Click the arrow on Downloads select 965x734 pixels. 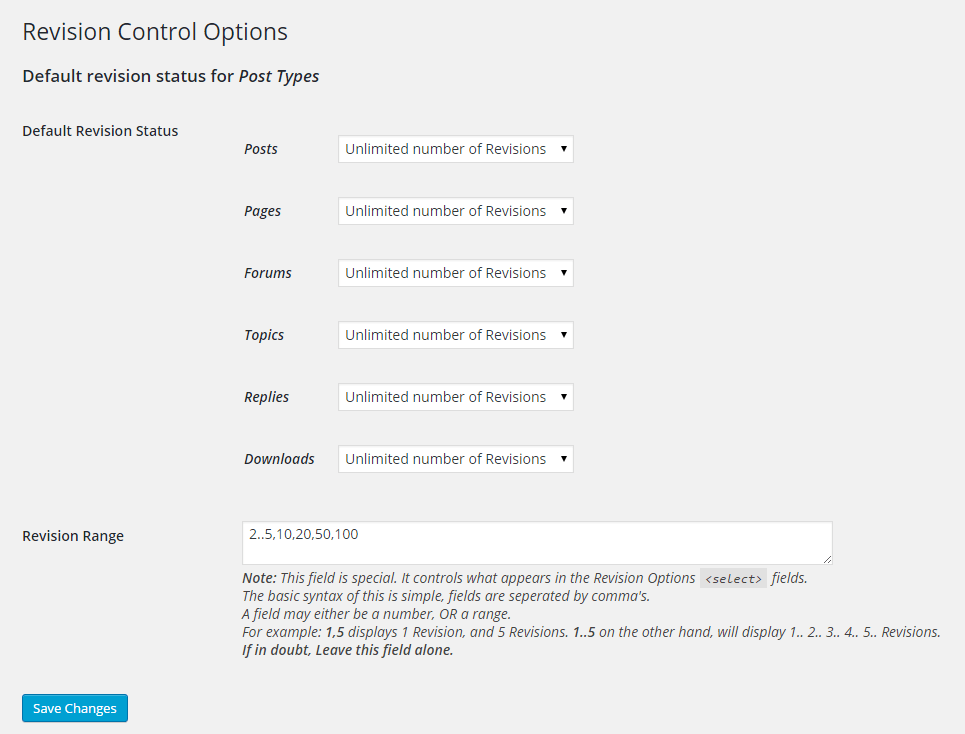[563, 459]
